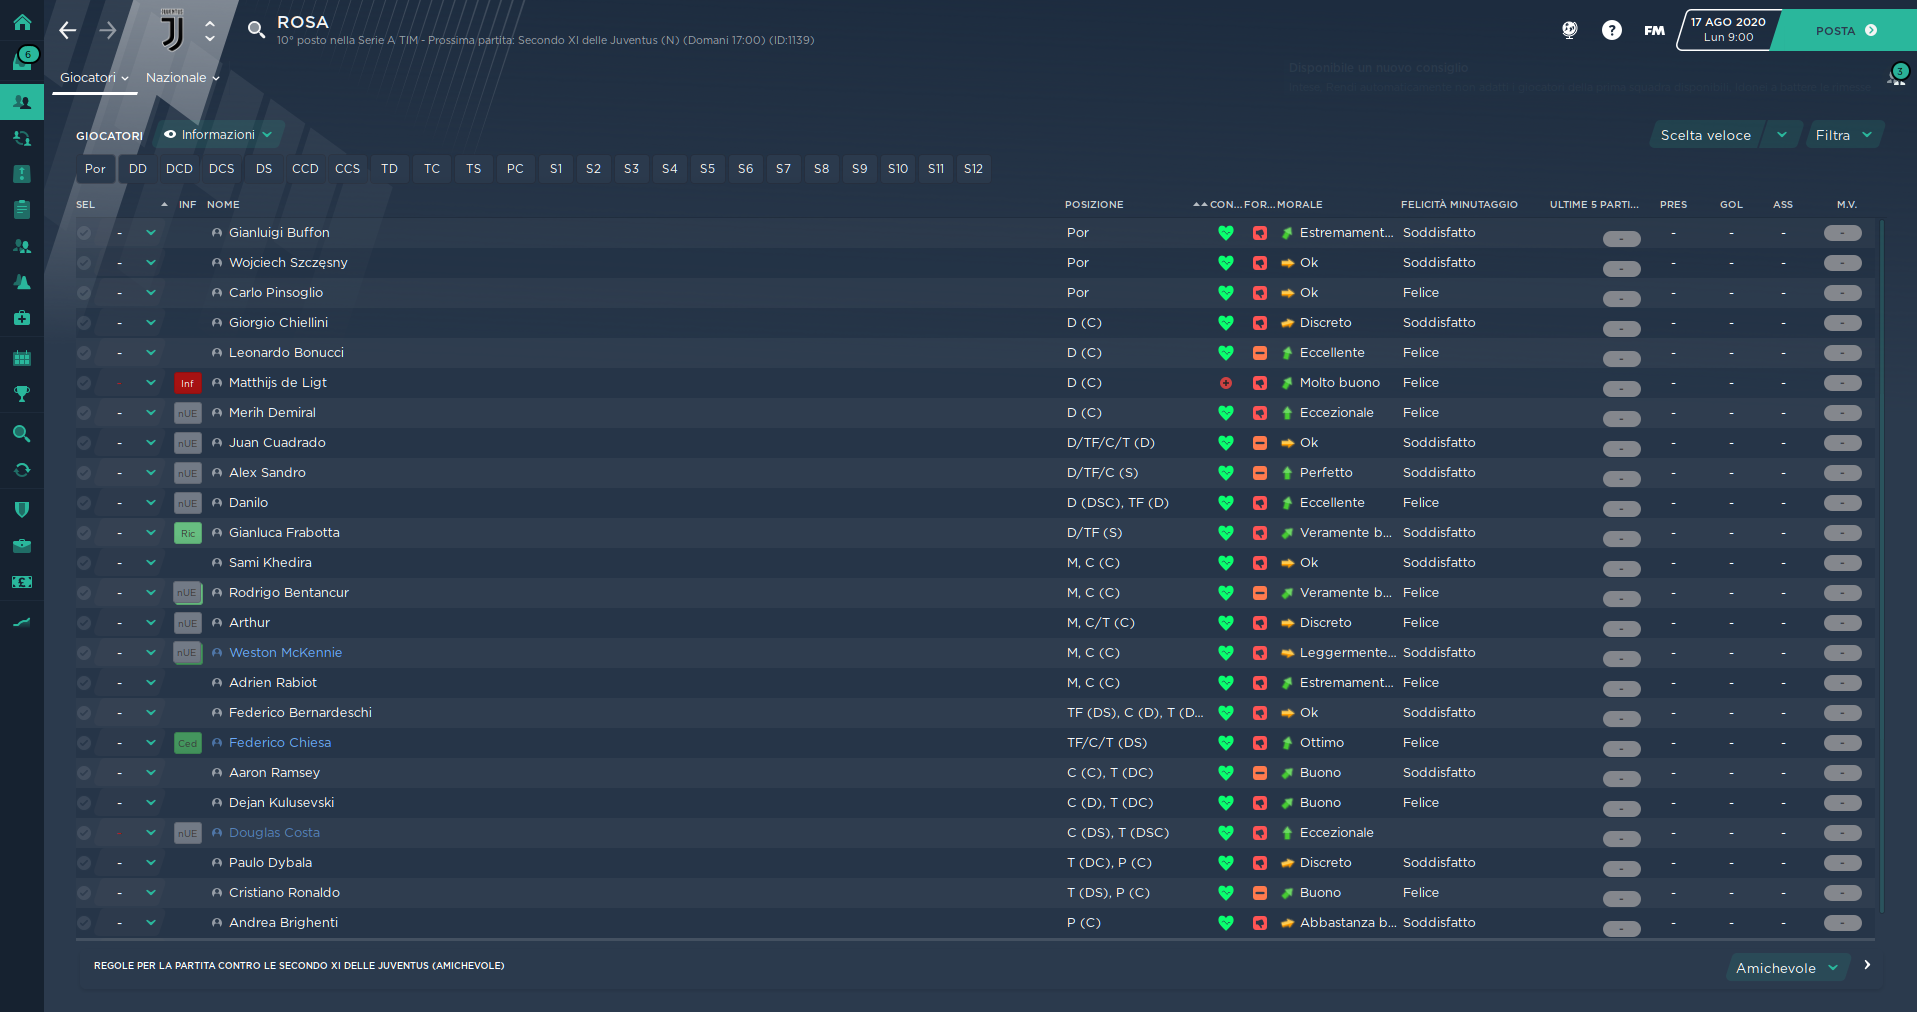The image size is (1917, 1012).
Task: Open the Finances money sidebar icon
Action: pyautogui.click(x=22, y=582)
